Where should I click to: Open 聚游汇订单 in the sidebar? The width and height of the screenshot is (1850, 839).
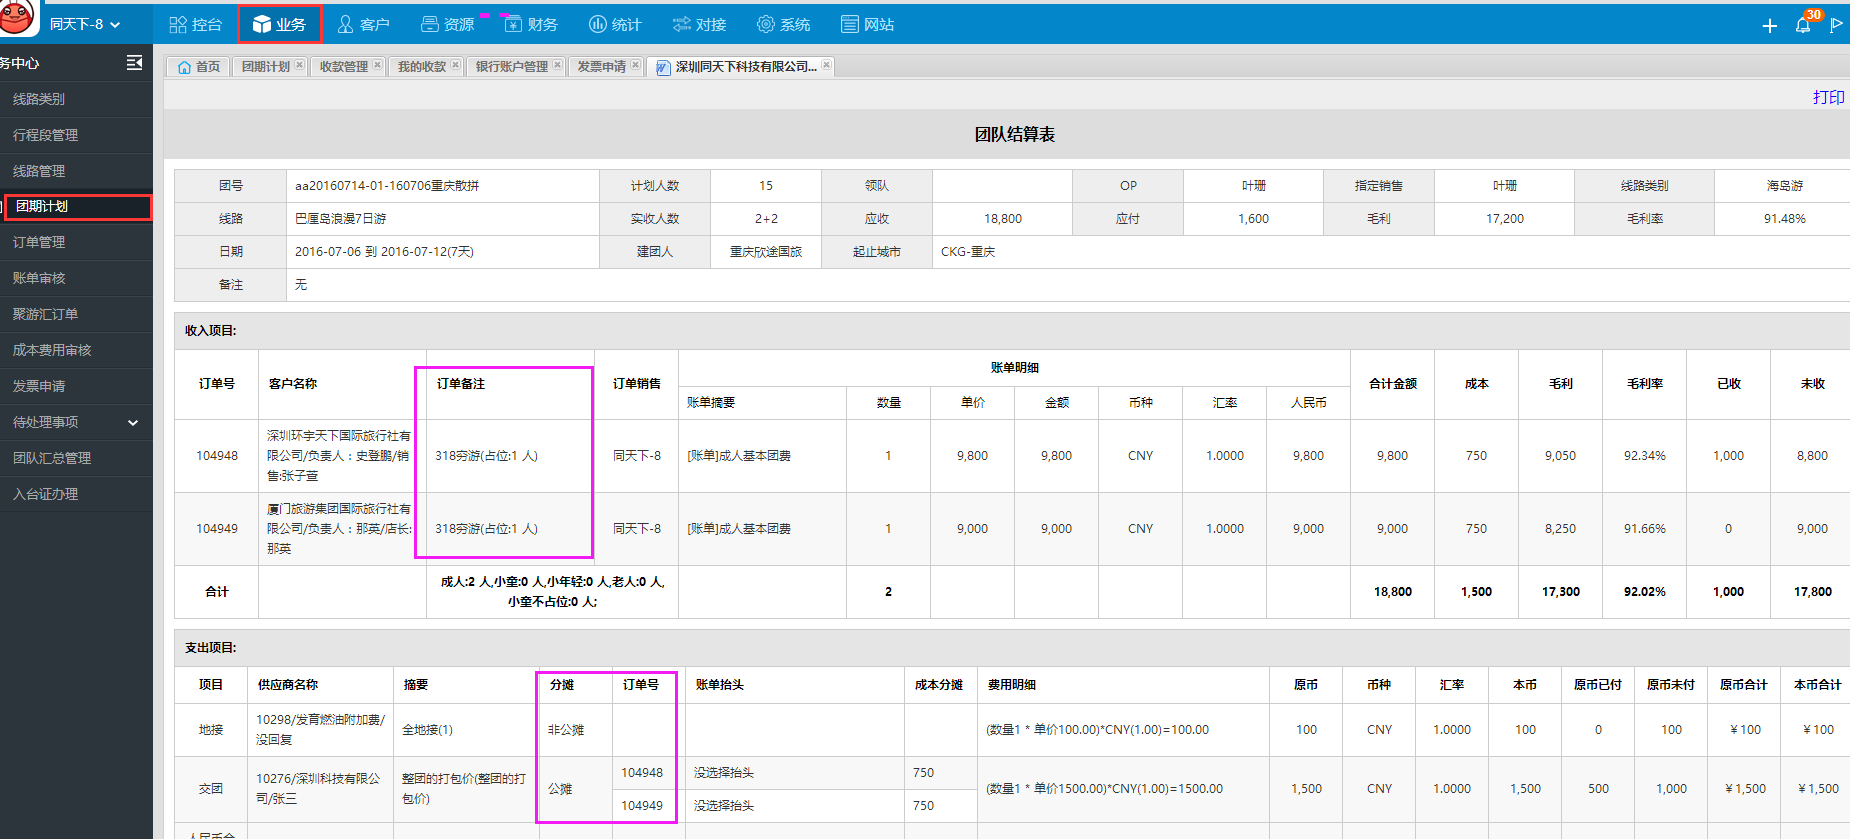coord(76,314)
